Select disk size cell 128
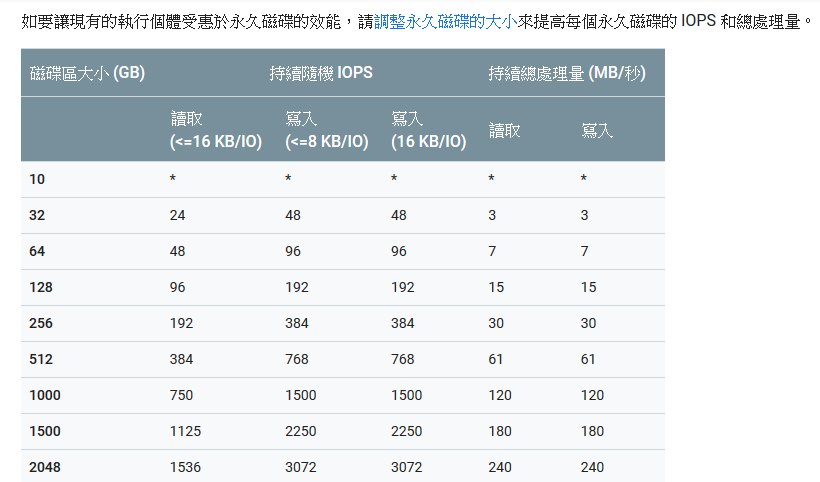Viewport: 820px width, 482px height. [41, 288]
